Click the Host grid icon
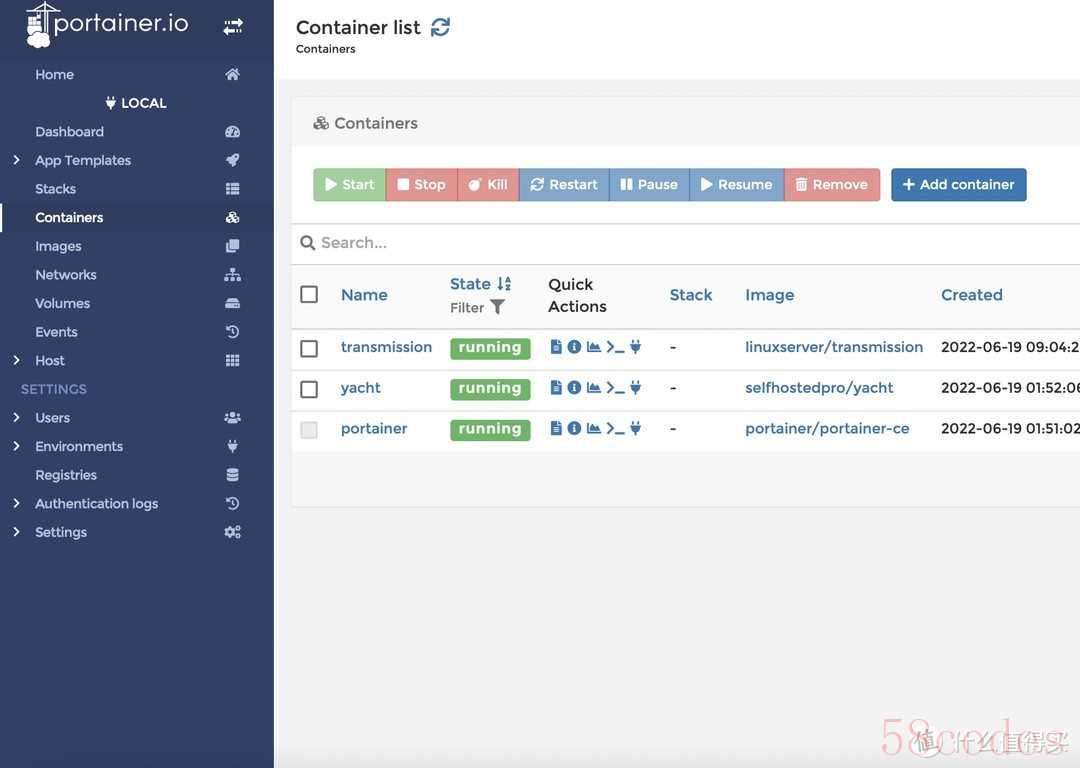Image resolution: width=1080 pixels, height=768 pixels. pyautogui.click(x=233, y=360)
